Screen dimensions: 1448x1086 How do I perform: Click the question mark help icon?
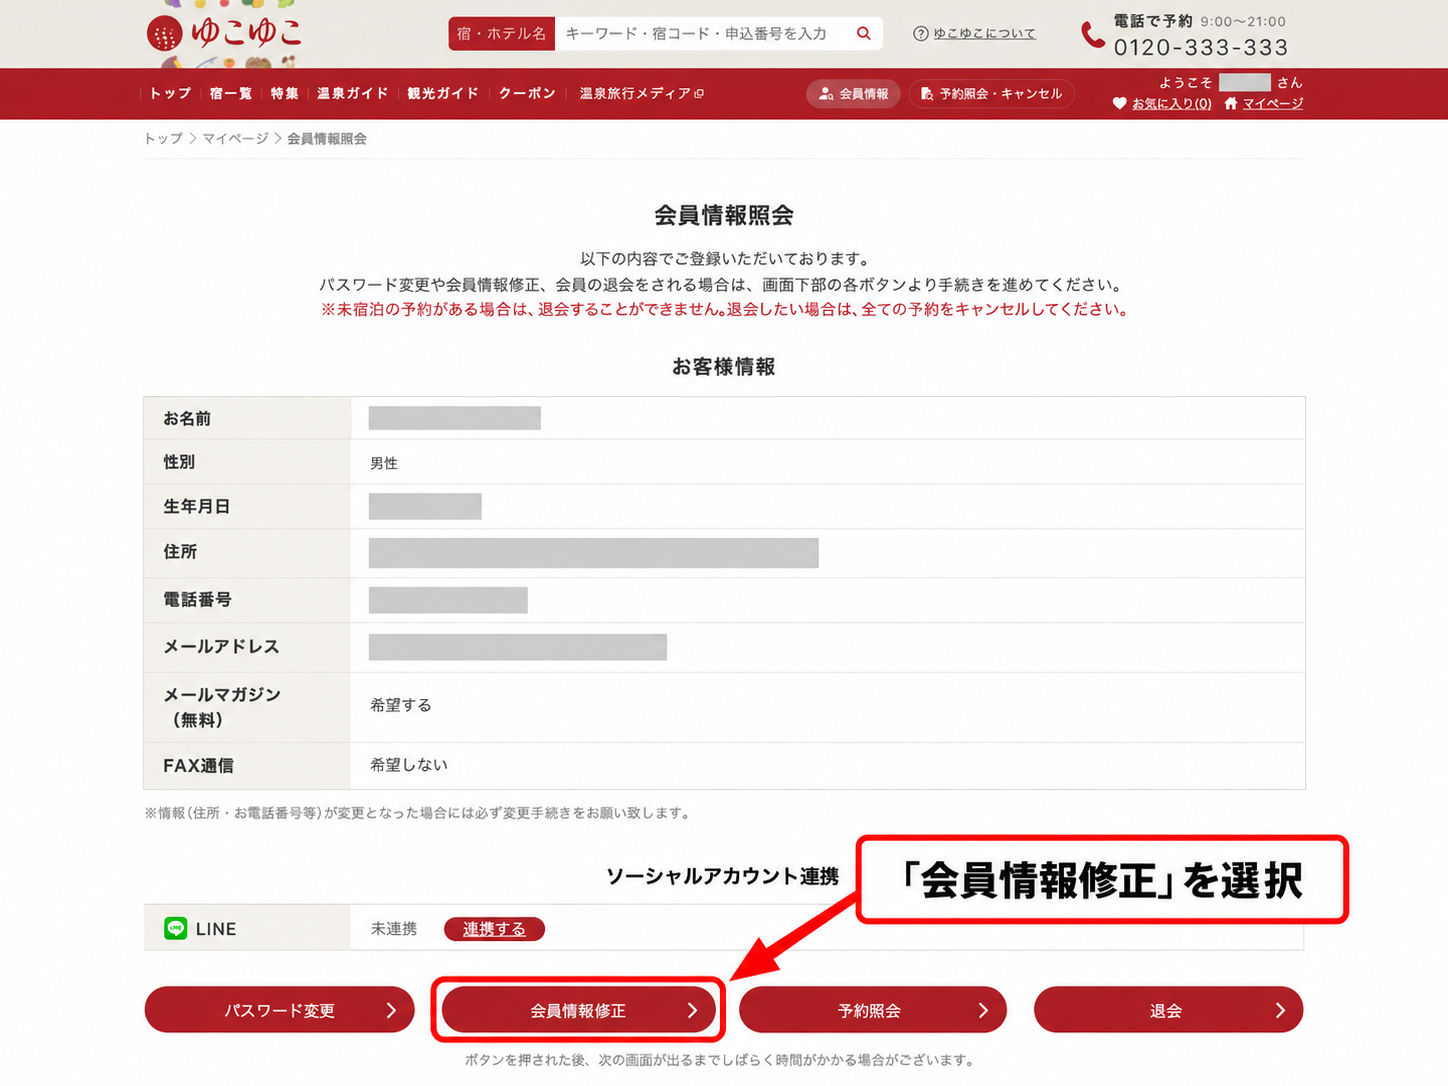[x=920, y=33]
